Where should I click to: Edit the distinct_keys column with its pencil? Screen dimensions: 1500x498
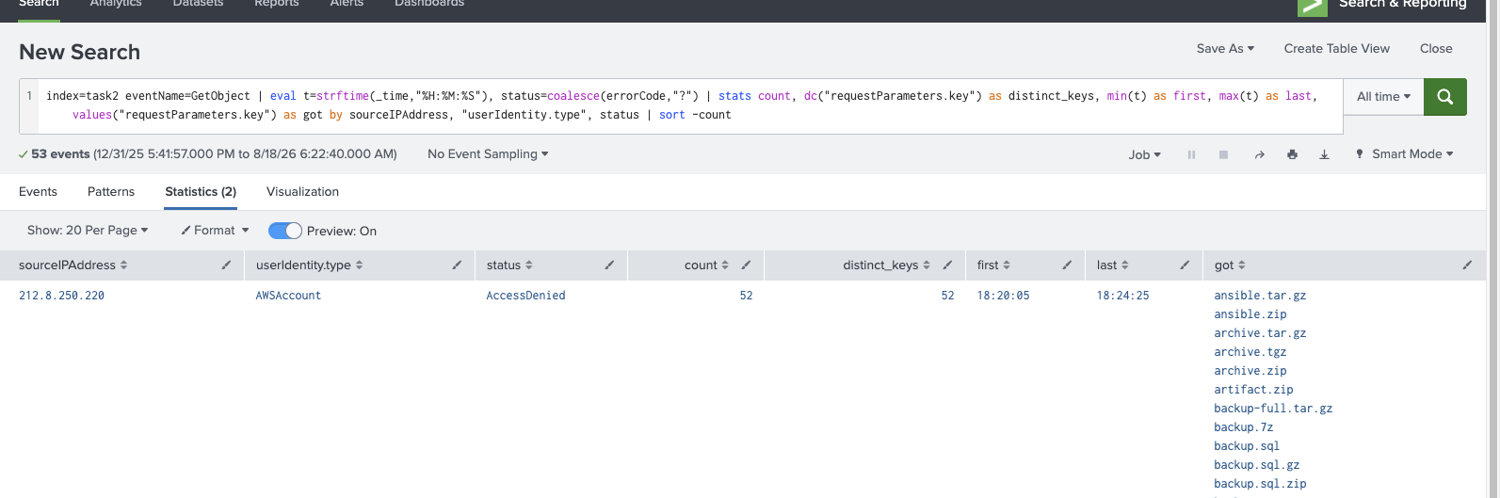(946, 265)
